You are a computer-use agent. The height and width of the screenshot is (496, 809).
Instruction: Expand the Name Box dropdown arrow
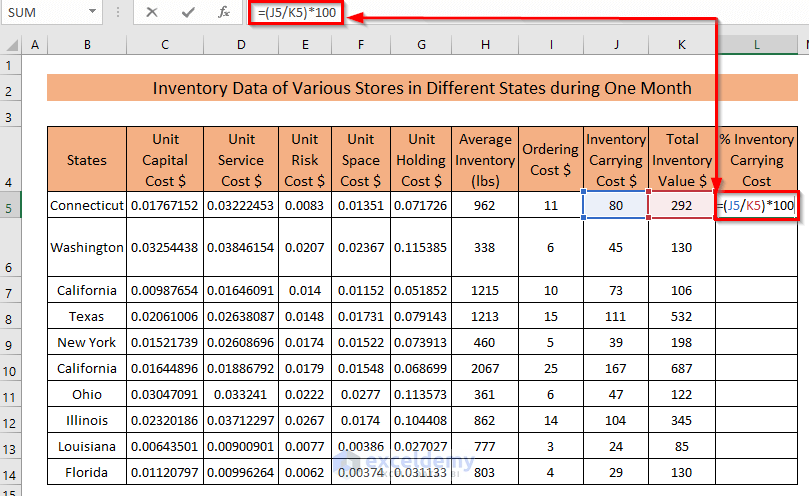(x=91, y=13)
